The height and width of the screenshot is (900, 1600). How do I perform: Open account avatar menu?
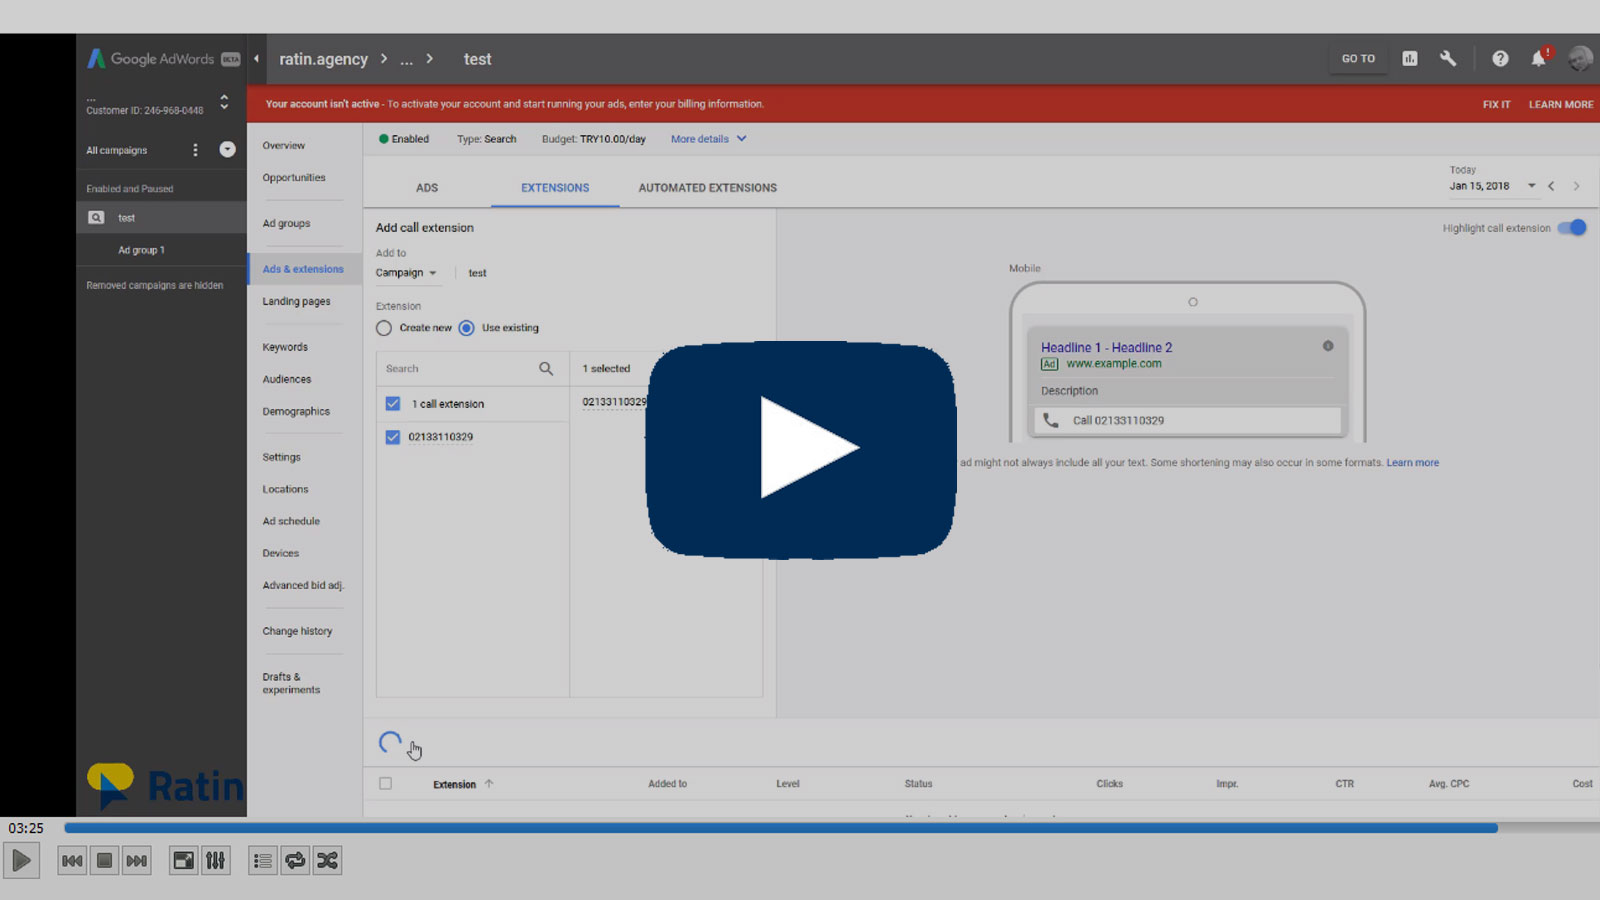1581,58
